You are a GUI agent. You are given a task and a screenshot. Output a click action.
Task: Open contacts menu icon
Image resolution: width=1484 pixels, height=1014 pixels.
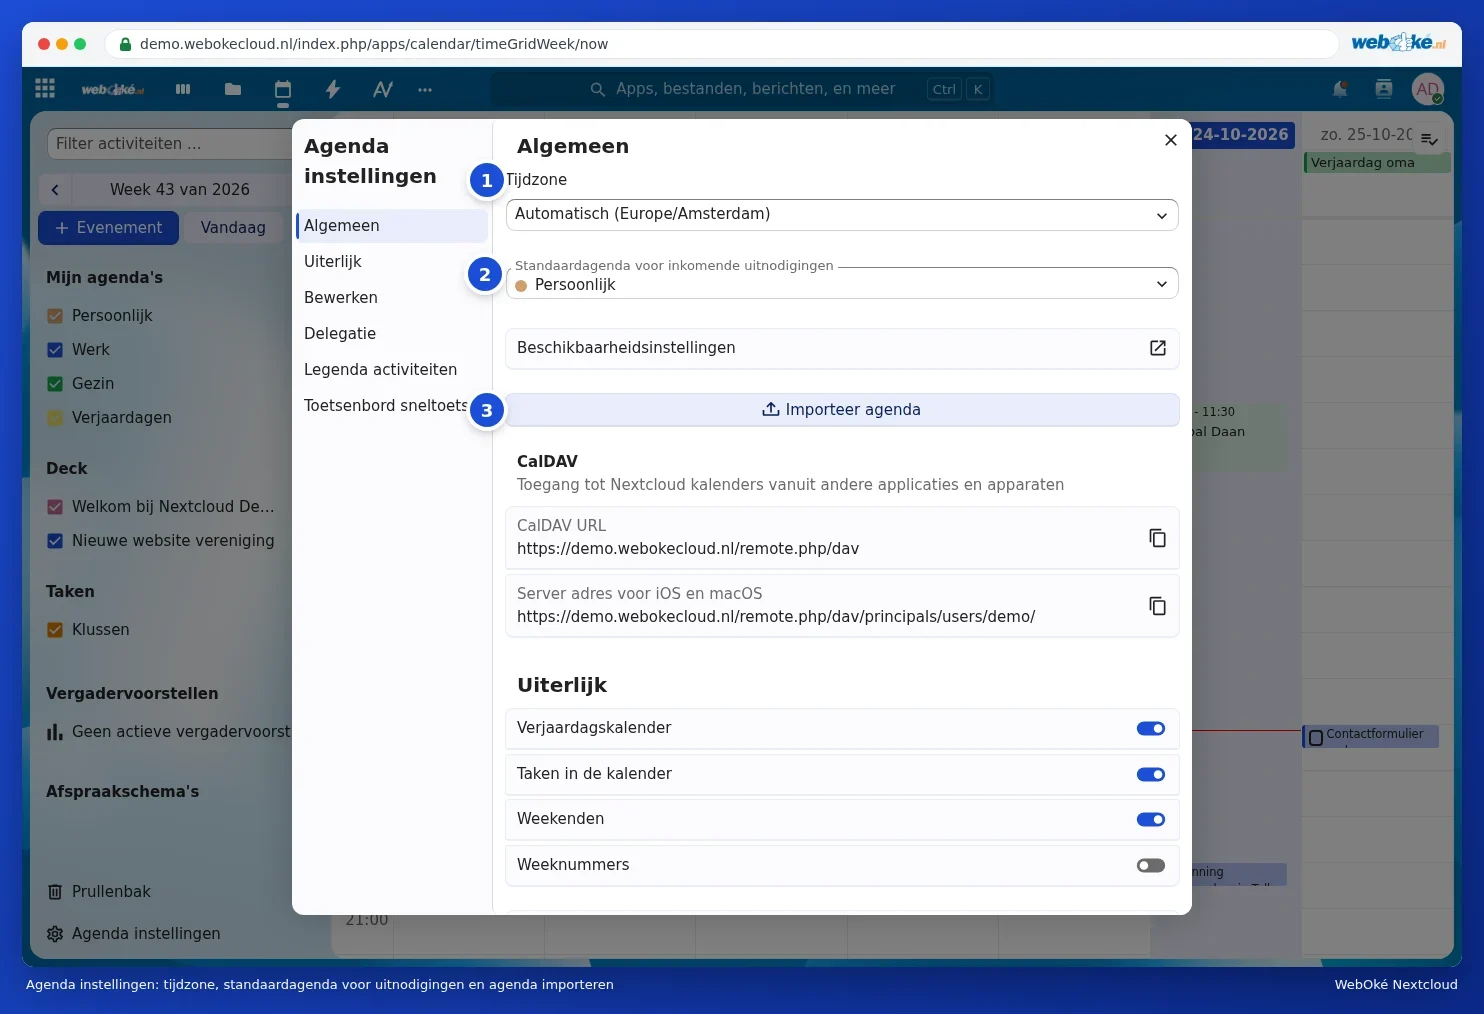(x=1384, y=89)
